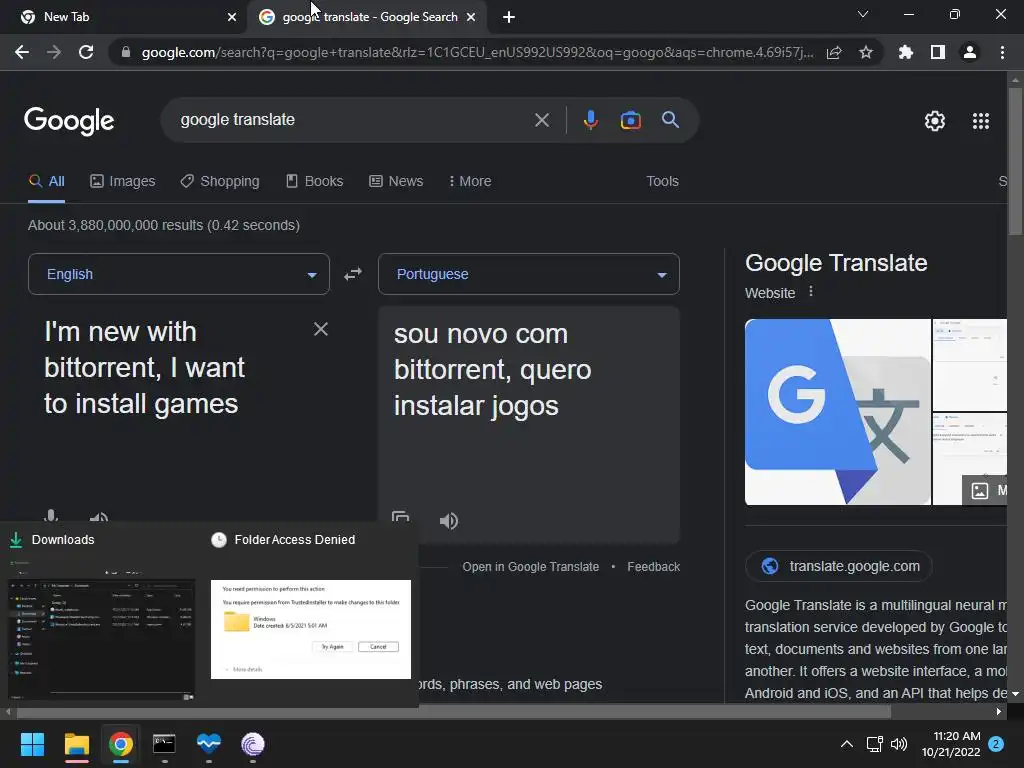
Task: Open the source language English dropdown
Action: (x=179, y=274)
